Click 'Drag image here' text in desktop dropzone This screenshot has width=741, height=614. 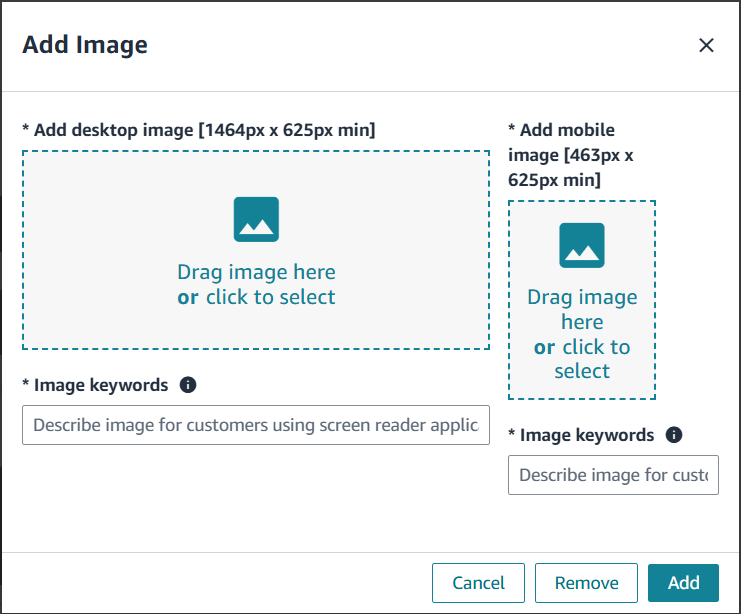[256, 272]
